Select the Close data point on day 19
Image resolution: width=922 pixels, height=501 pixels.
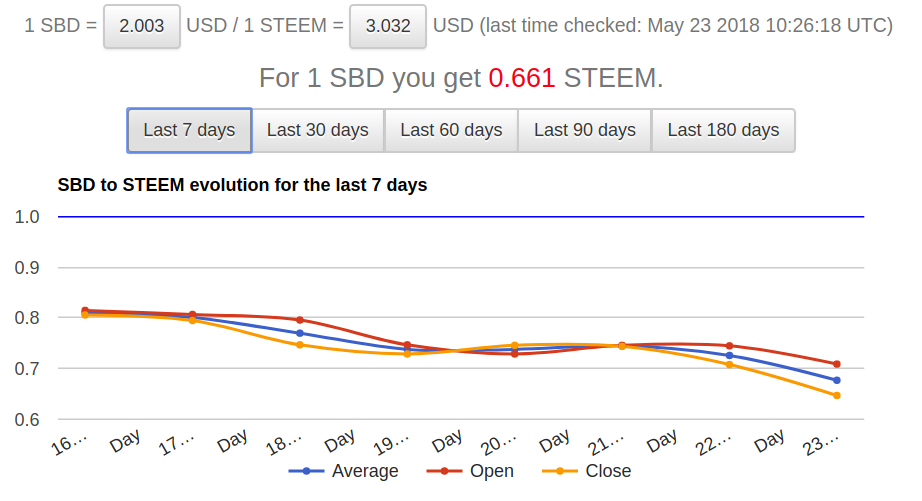(407, 354)
